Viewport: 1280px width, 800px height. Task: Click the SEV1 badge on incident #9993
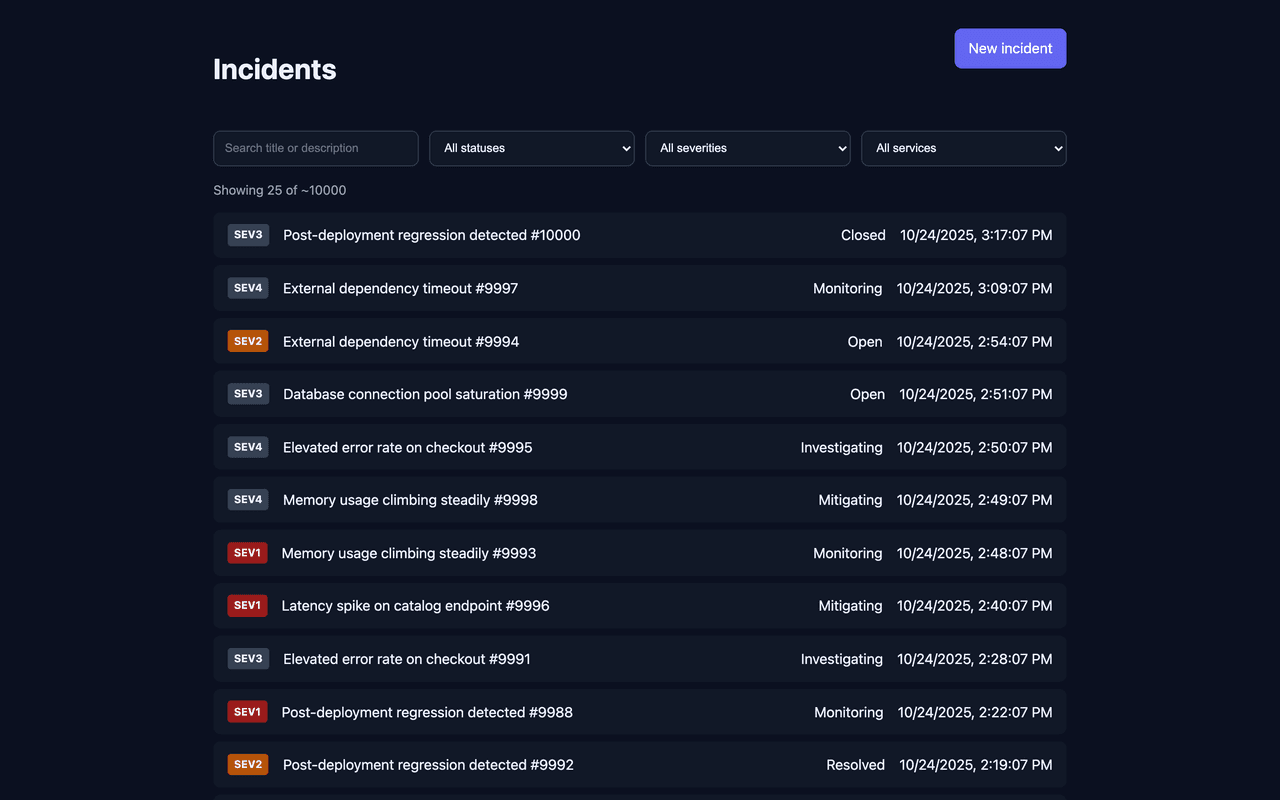pos(247,553)
